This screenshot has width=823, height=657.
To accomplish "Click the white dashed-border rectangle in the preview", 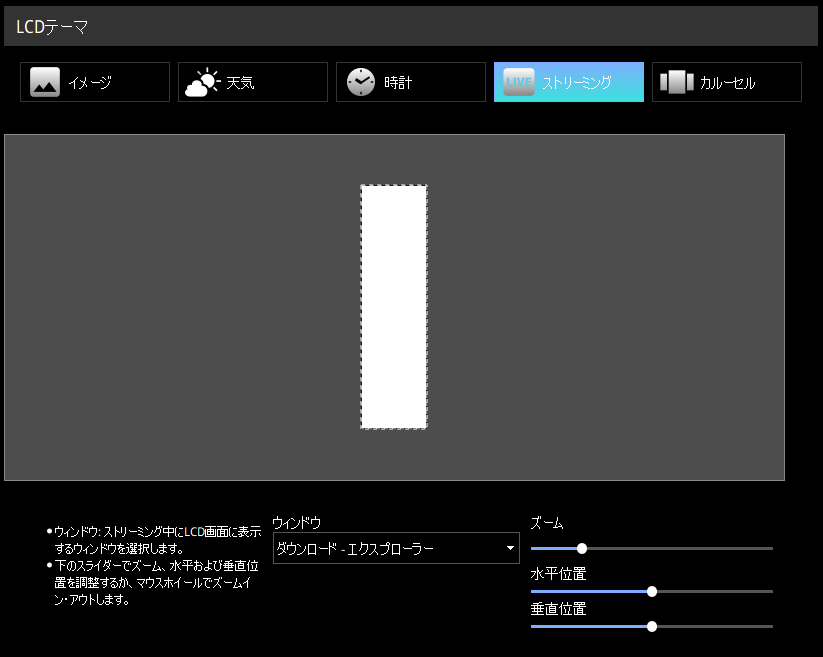I will point(394,307).
